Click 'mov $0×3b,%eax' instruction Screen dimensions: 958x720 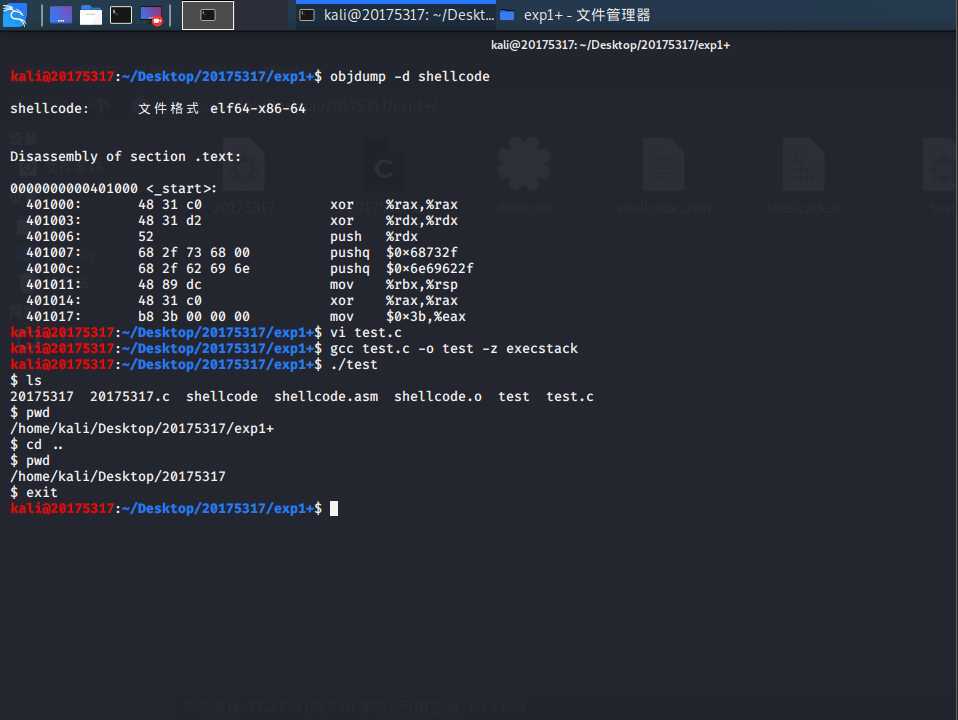pyautogui.click(x=398, y=317)
